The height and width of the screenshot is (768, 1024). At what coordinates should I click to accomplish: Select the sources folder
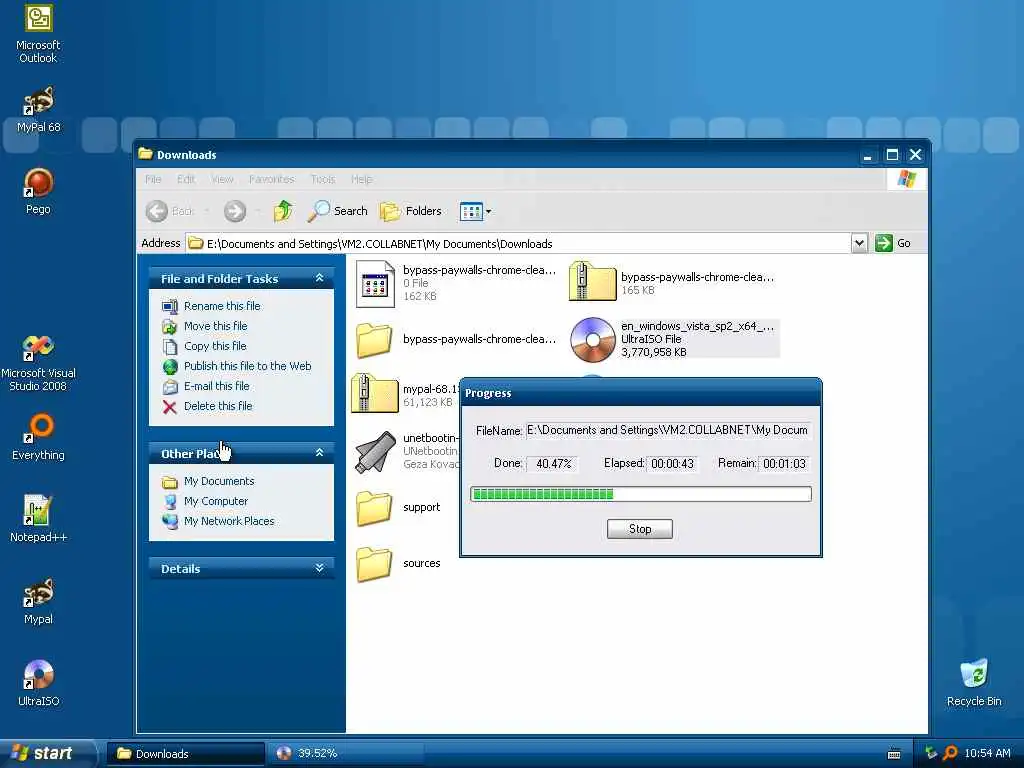[398, 564]
